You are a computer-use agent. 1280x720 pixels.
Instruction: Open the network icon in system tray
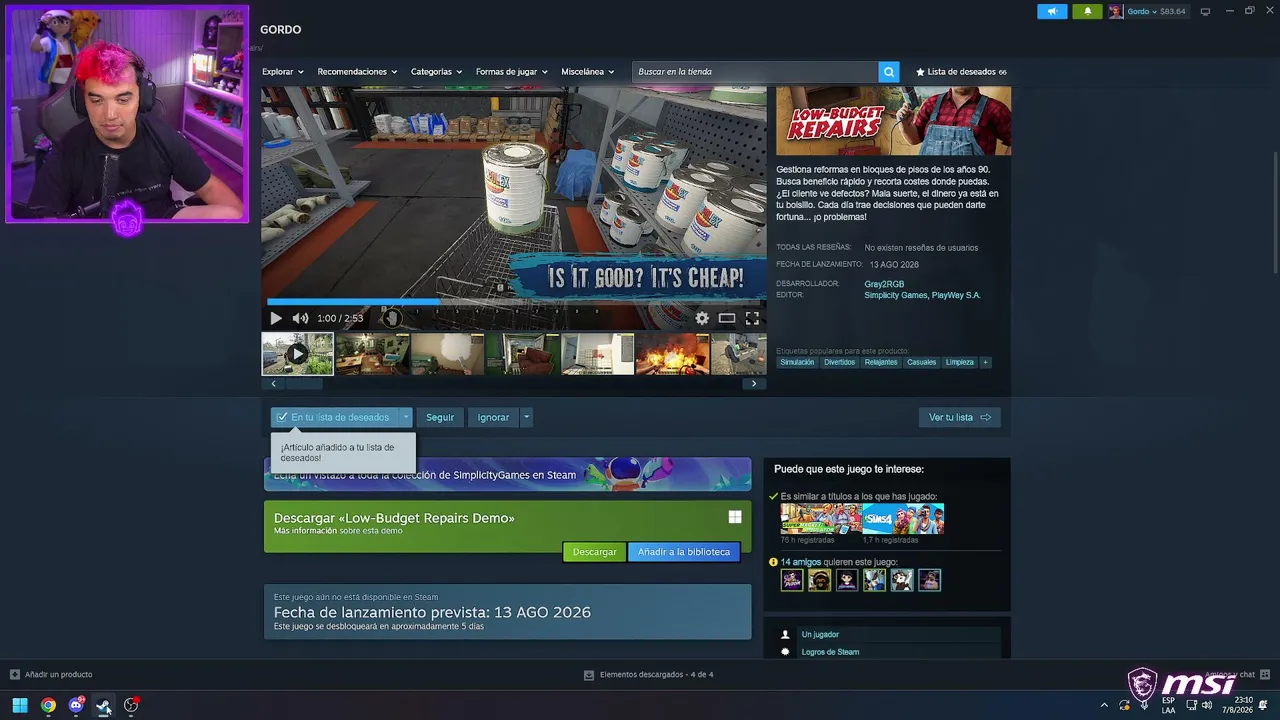tap(1191, 705)
